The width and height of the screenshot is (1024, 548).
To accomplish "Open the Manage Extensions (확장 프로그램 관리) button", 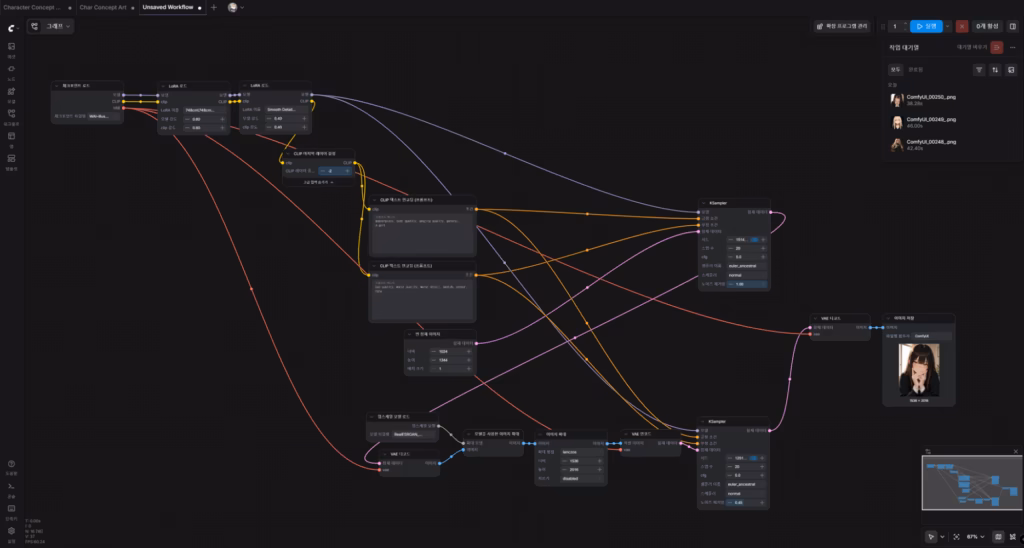I will click(841, 26).
